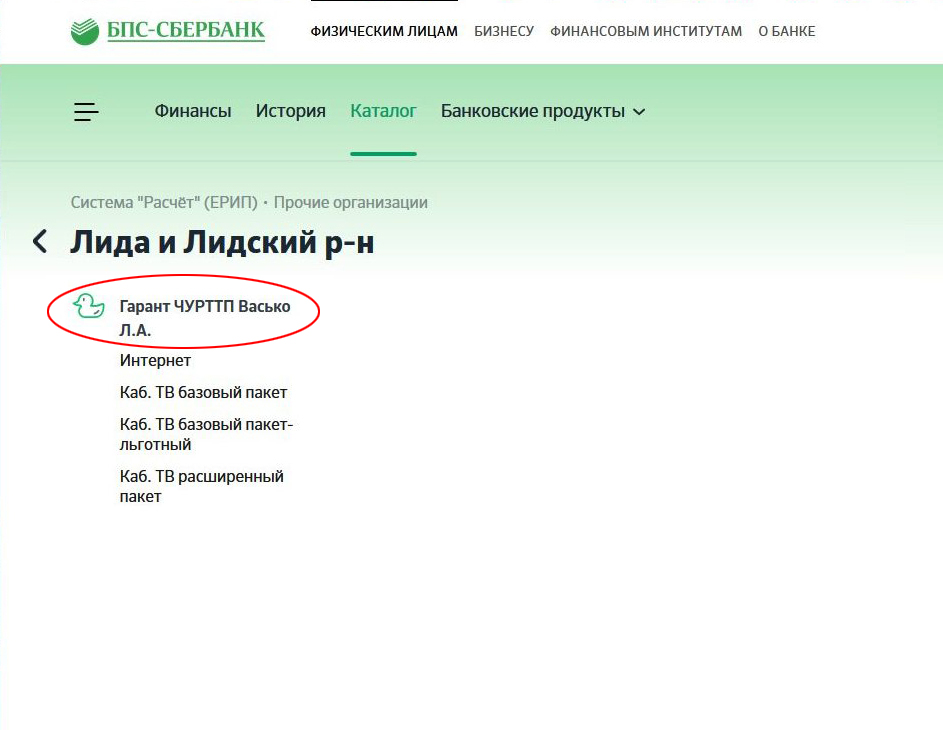Click the БПС-СБЕРБАНК logo text link

(x=186, y=31)
